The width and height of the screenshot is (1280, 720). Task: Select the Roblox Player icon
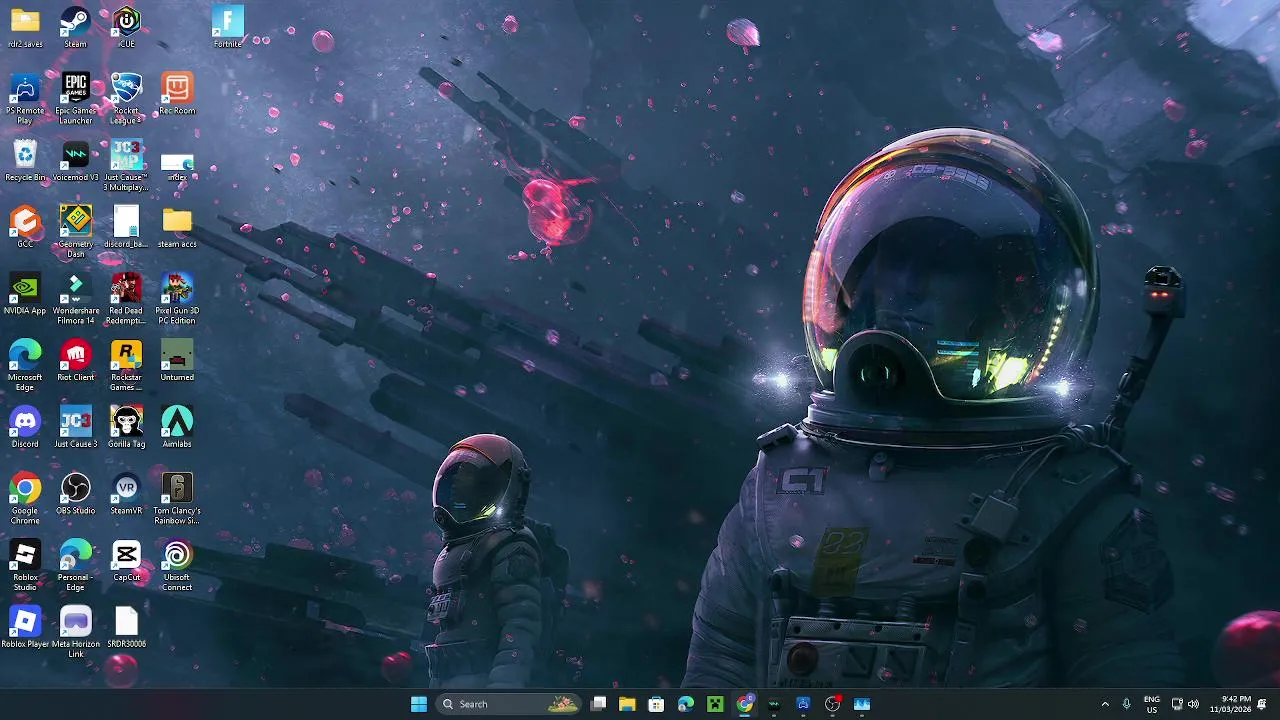tap(25, 627)
